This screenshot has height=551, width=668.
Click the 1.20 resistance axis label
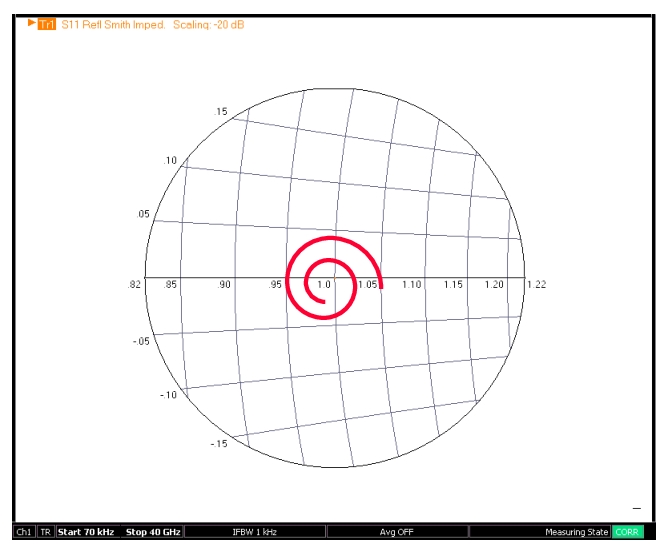(494, 284)
